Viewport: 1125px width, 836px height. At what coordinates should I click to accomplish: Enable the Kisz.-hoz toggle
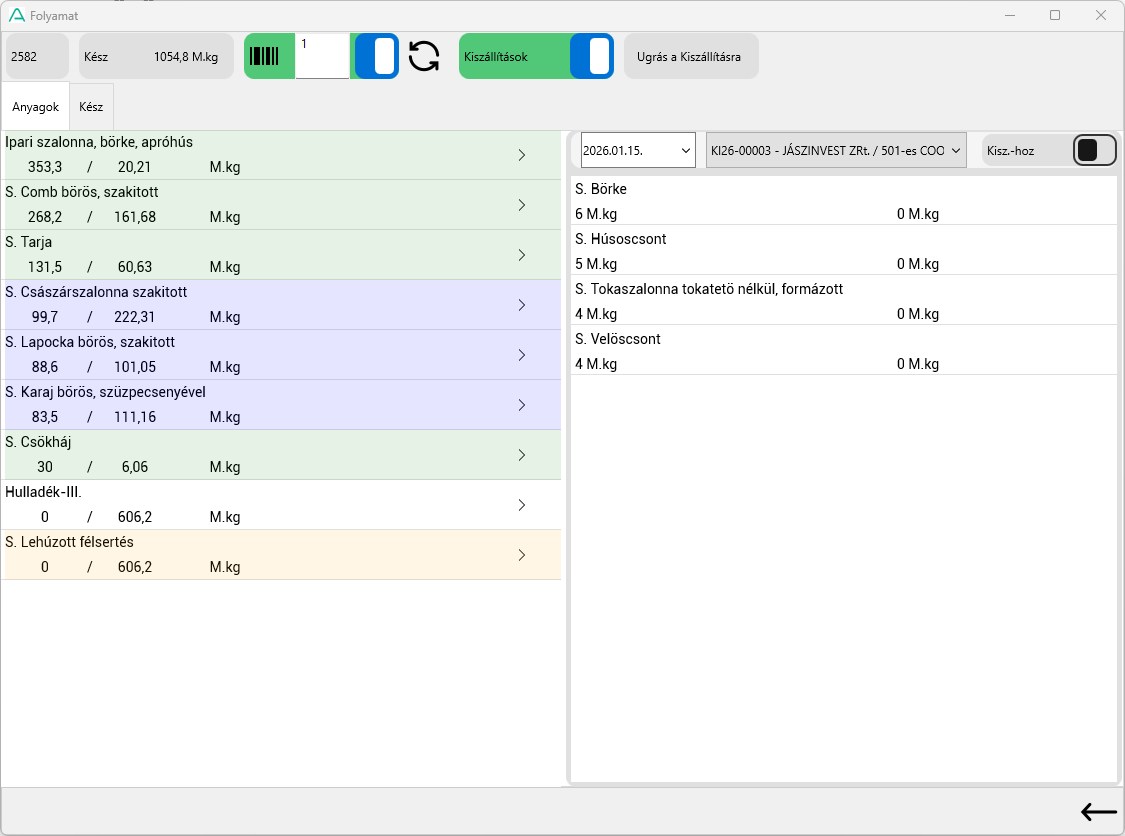(x=1094, y=150)
